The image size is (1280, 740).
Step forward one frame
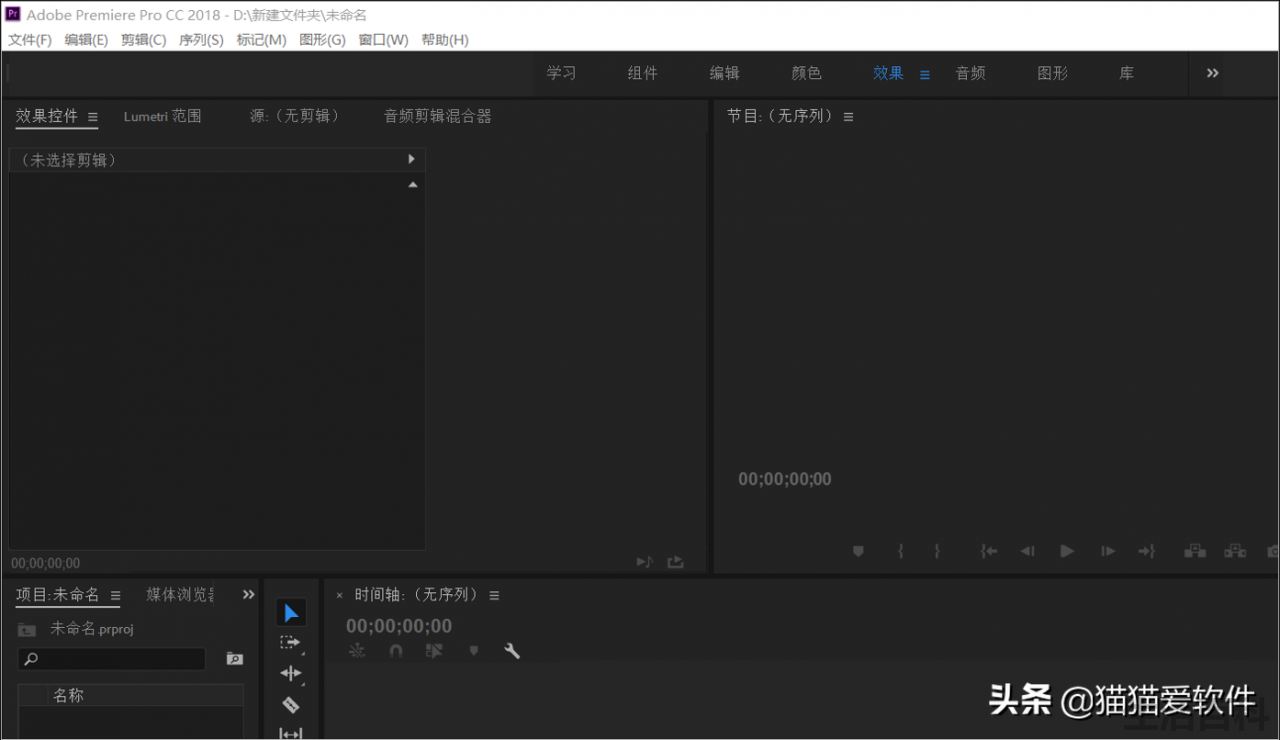[x=1107, y=551]
